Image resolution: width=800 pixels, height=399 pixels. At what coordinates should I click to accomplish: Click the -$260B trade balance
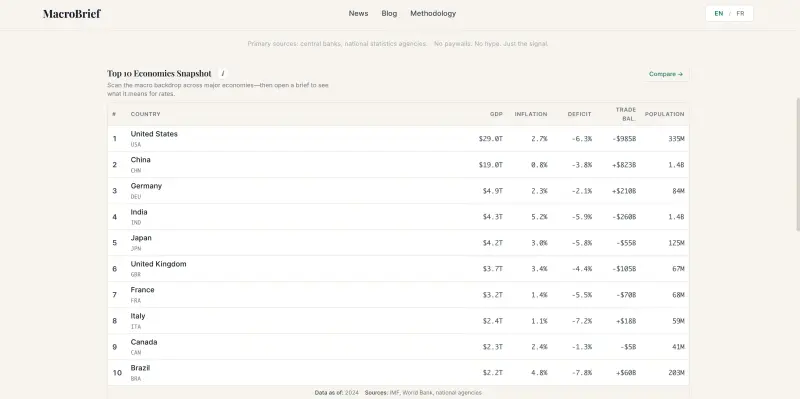(x=624, y=217)
